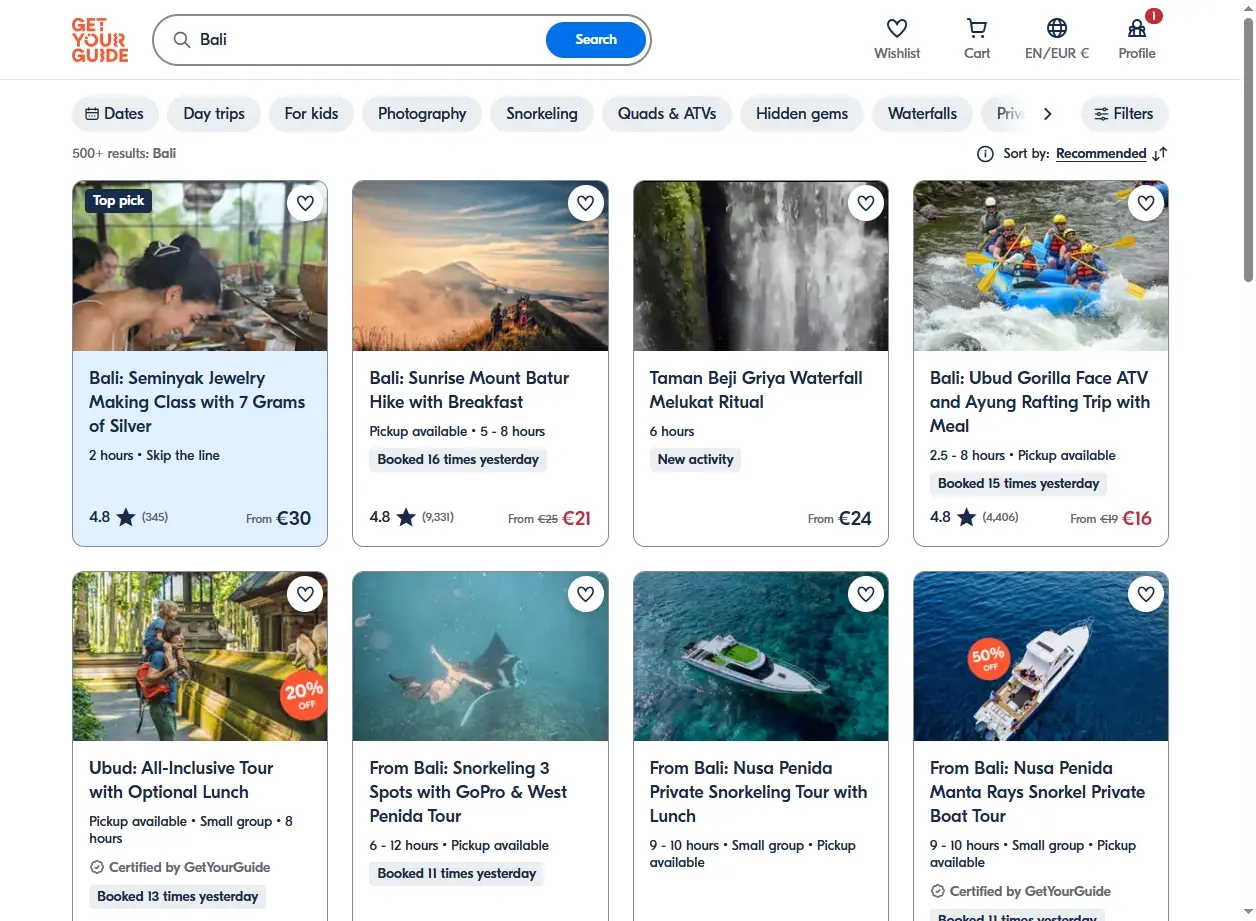Viewport: 1256px width, 921px height.
Task: Click the jewelry making class photo
Action: (x=200, y=266)
